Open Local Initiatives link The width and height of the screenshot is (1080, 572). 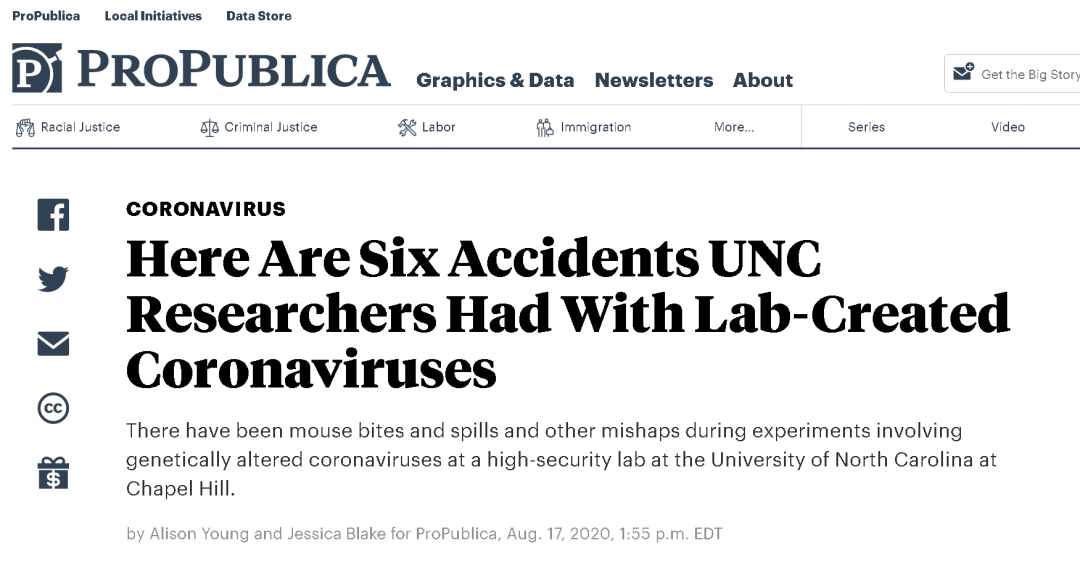[x=153, y=16]
